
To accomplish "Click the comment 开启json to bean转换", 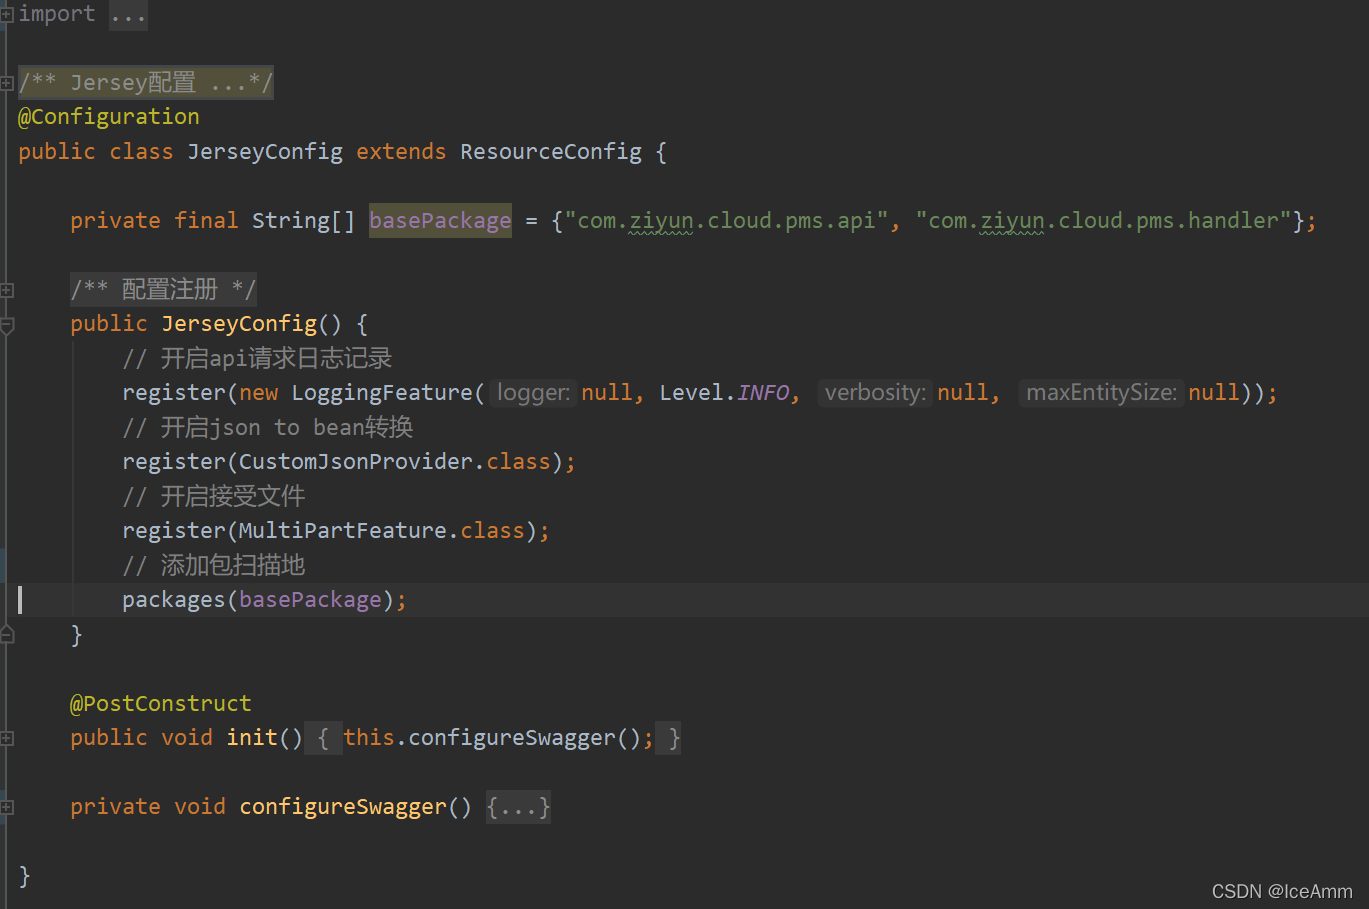I will pyautogui.click(x=267, y=428).
